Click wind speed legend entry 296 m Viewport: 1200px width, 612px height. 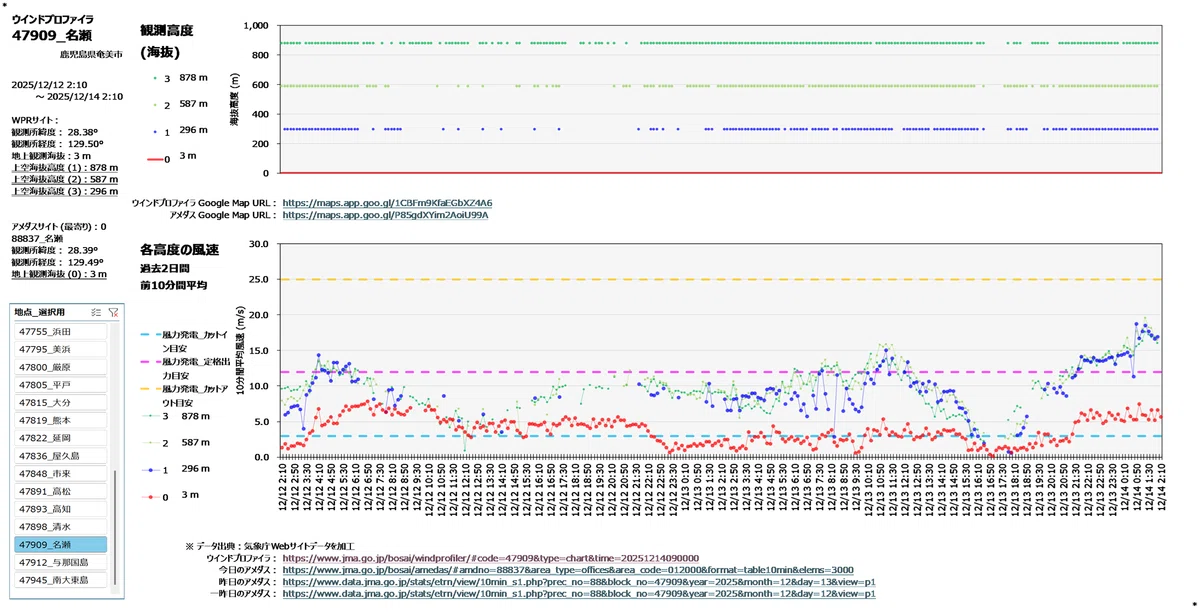[x=176, y=469]
